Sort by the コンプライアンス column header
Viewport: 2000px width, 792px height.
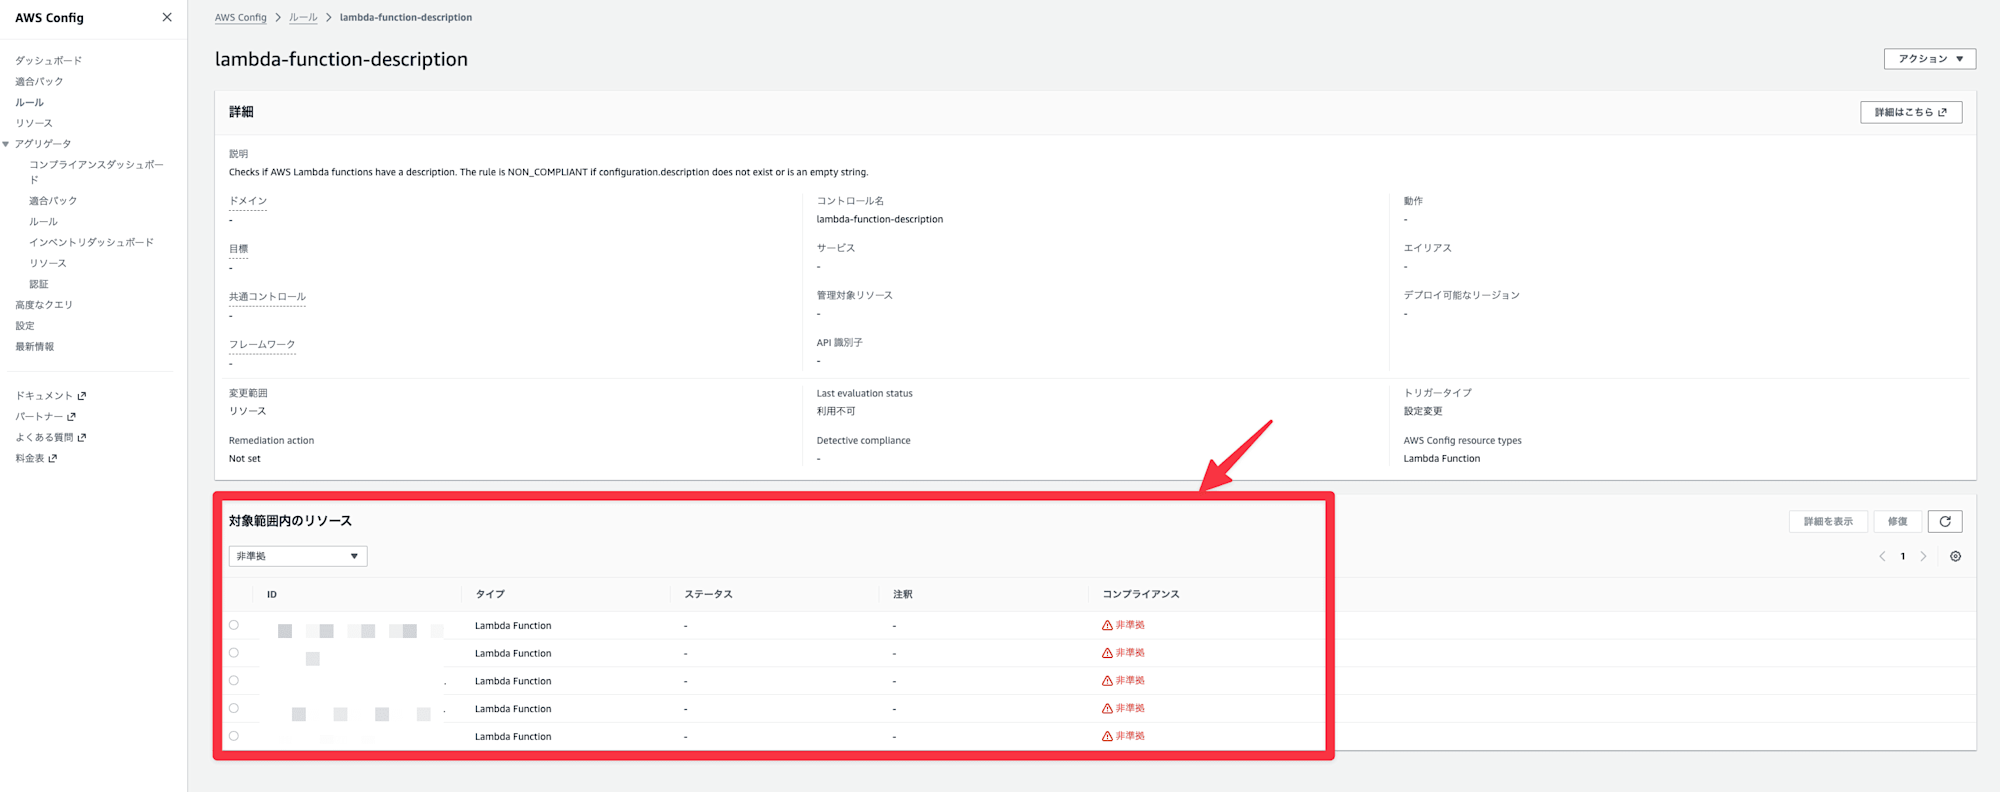pyautogui.click(x=1141, y=595)
